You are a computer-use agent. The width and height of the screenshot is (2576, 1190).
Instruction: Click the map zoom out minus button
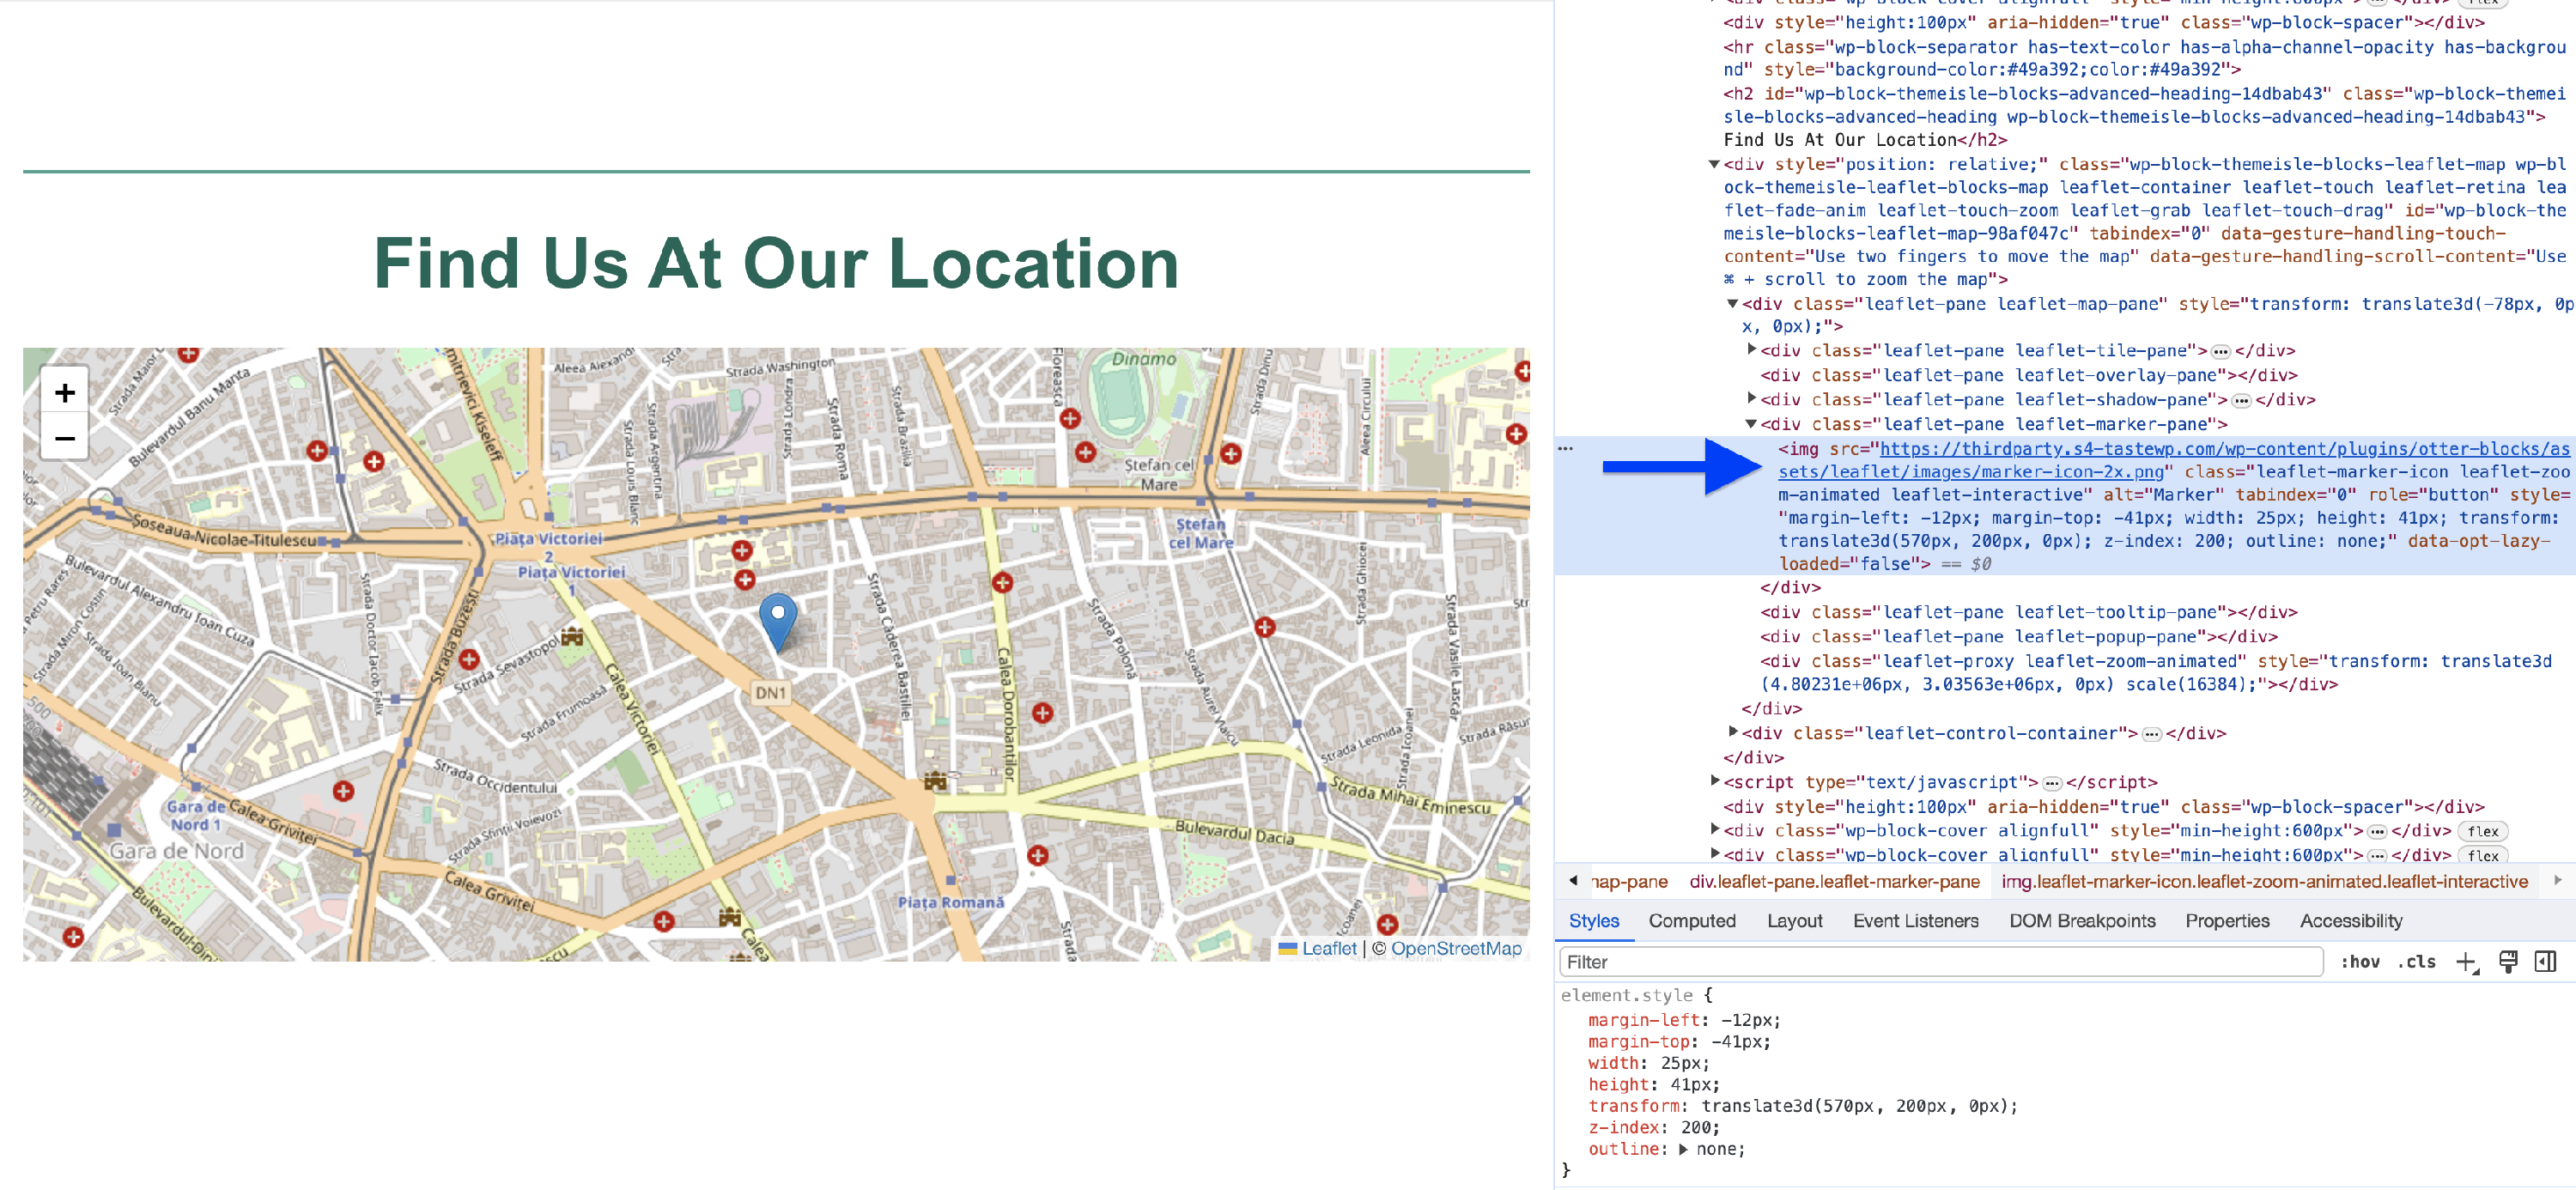coord(65,438)
